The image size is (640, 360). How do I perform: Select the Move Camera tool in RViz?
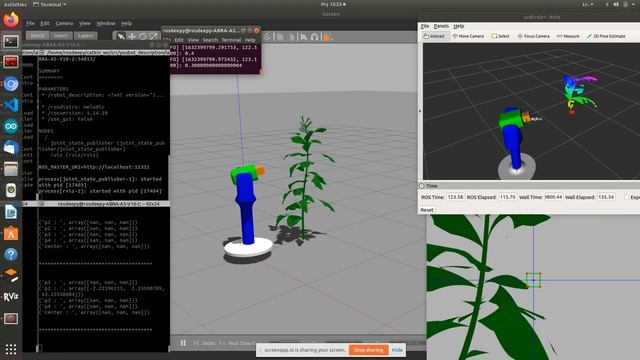[468, 36]
